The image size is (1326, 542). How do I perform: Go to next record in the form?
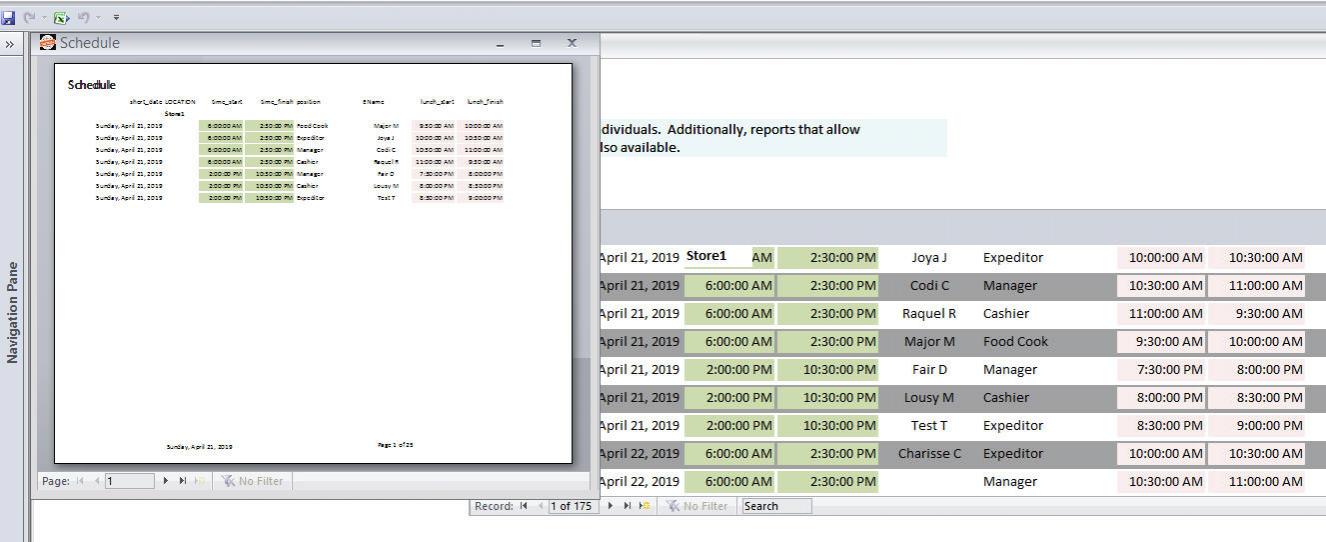(611, 506)
